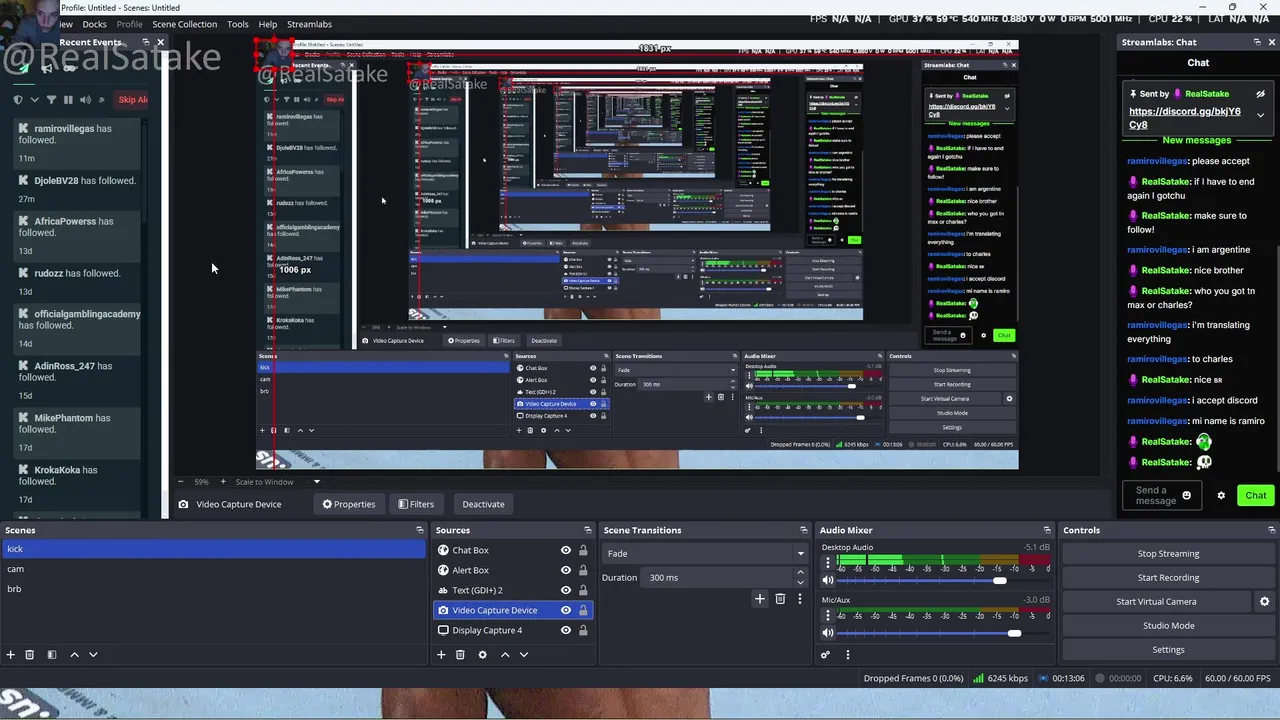This screenshot has height=720, width=1280.
Task: Click Start Recording button
Action: 1168,577
